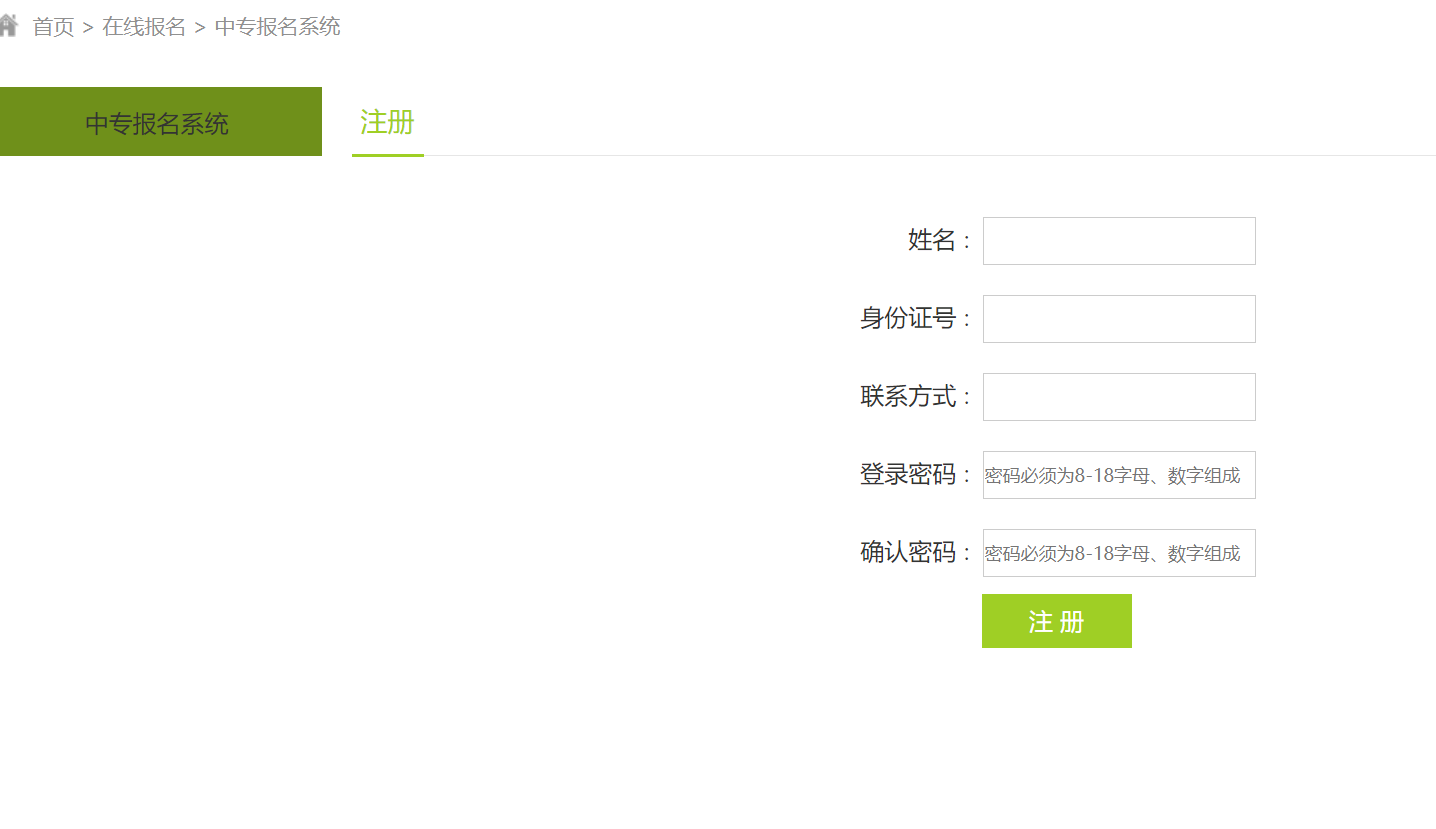Click the 登录密码 field label
Screen dimensions: 1436x829
tap(908, 474)
